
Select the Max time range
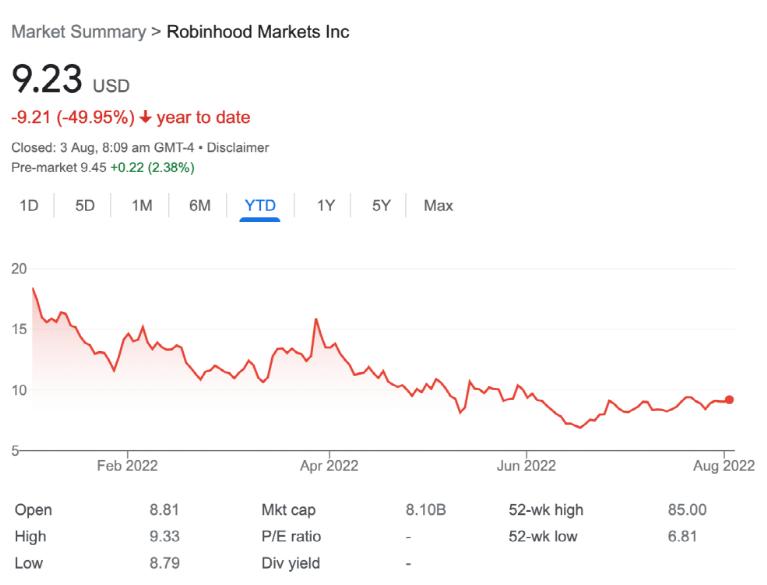pos(438,206)
